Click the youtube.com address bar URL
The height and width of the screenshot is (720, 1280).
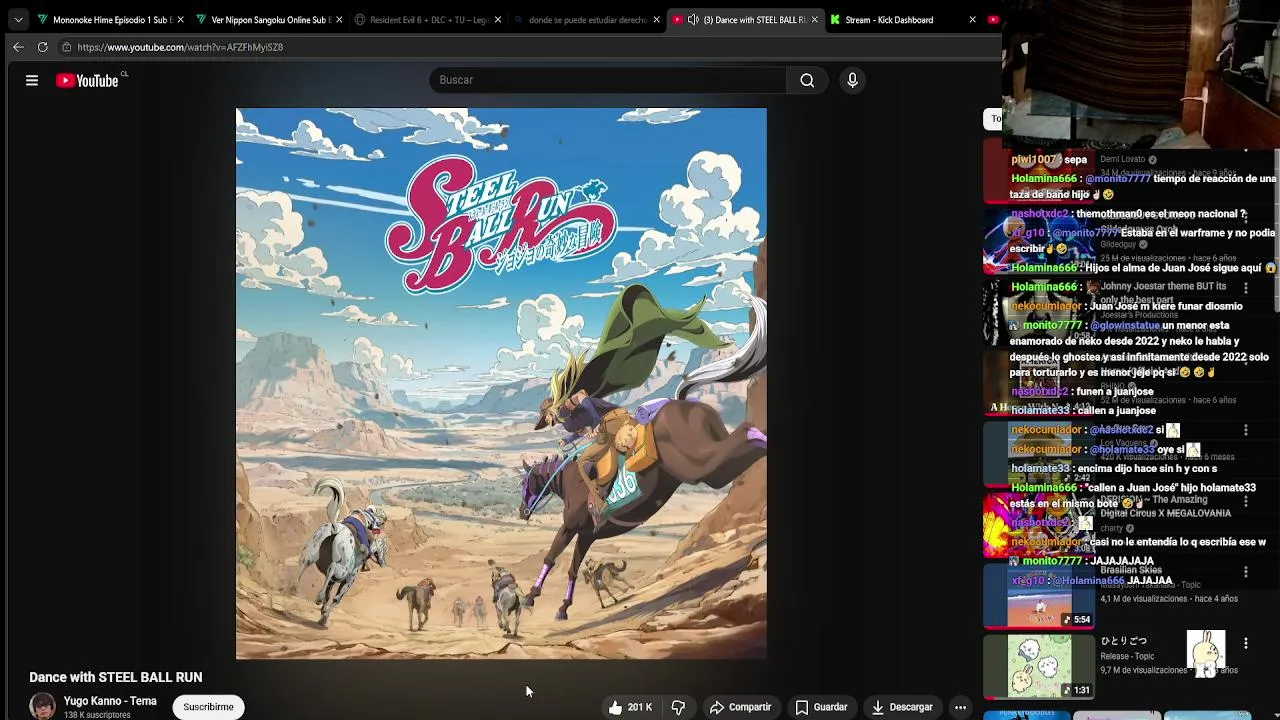[180, 47]
